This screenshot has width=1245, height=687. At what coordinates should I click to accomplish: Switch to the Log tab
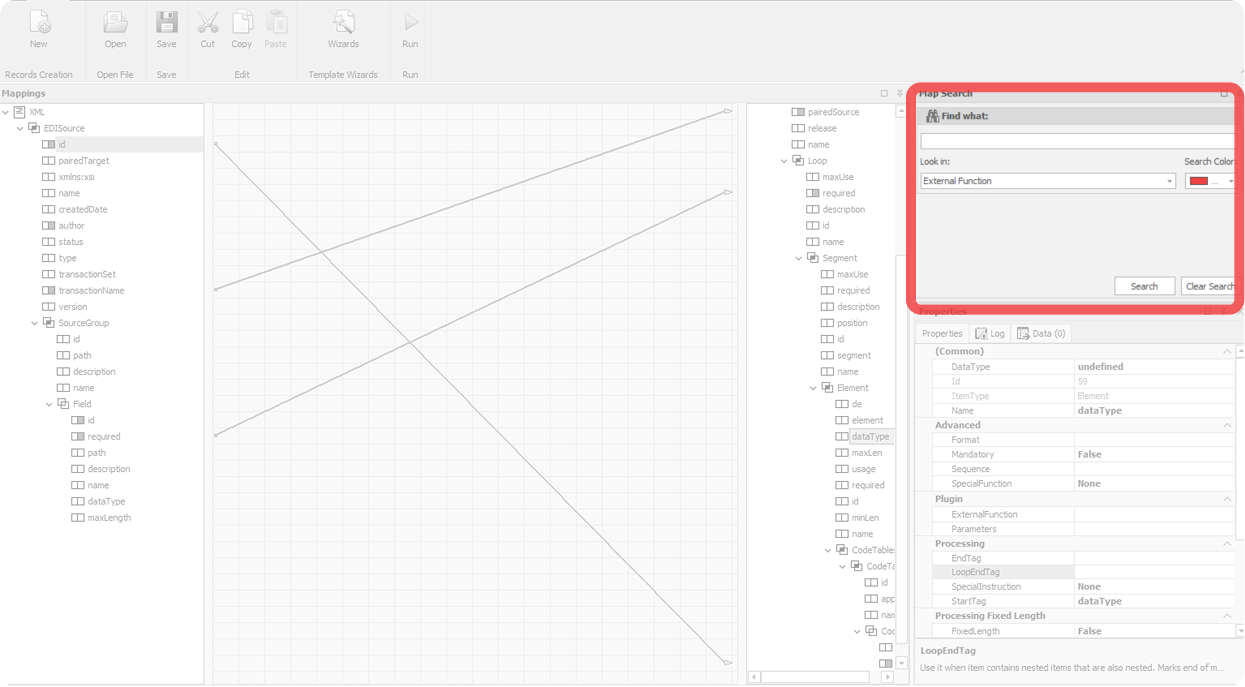[x=990, y=334]
